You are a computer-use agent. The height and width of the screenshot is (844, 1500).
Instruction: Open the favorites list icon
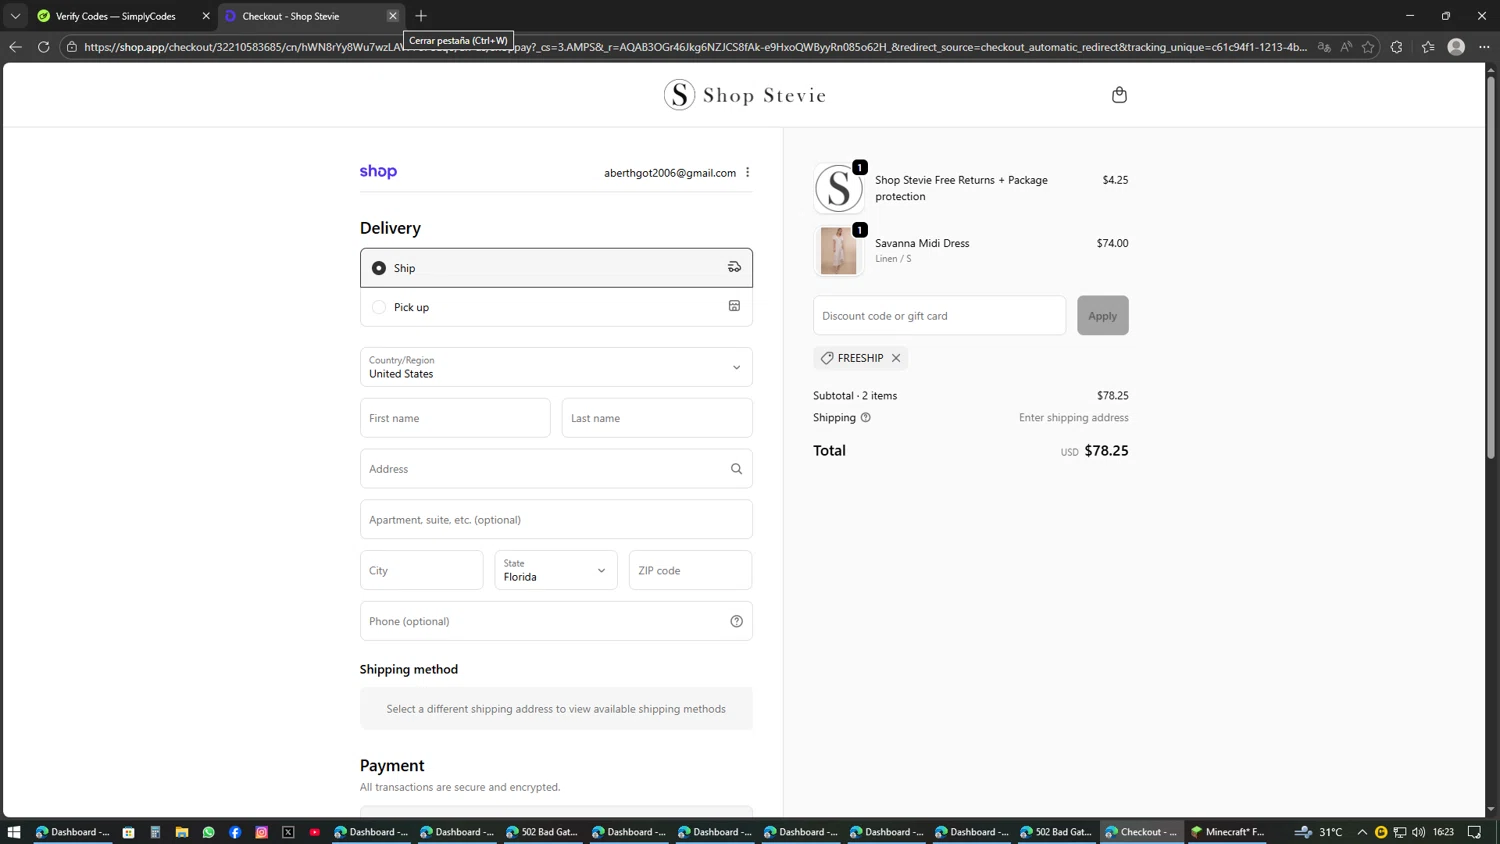[x=1428, y=47]
